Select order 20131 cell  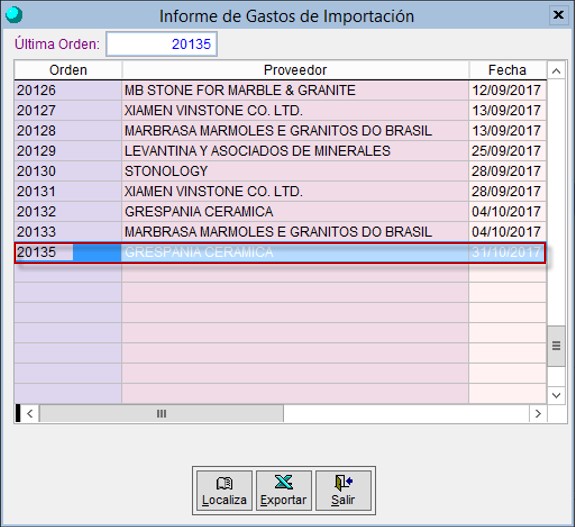[68, 191]
